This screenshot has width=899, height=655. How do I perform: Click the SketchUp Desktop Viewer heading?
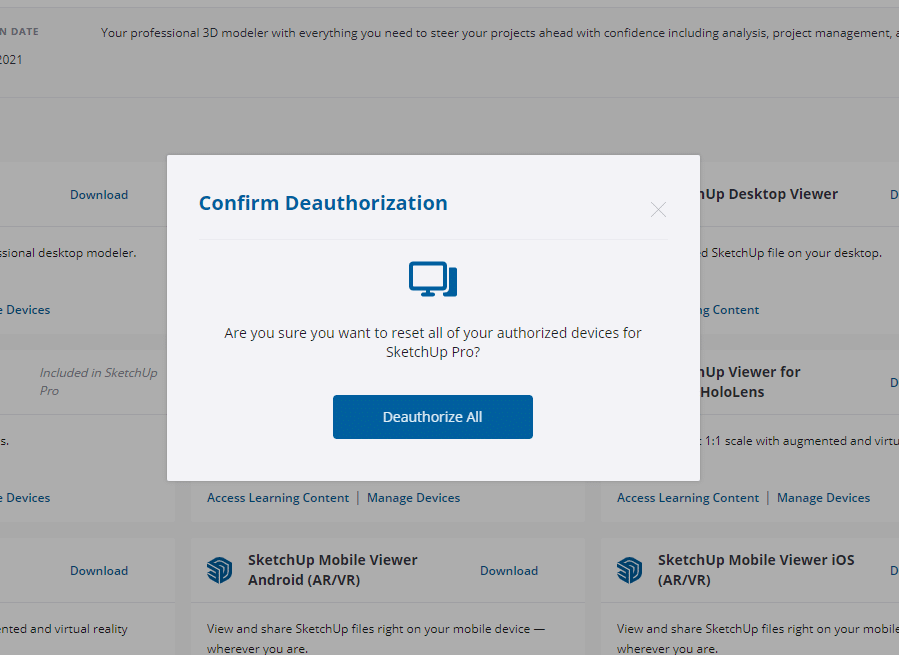tap(769, 194)
